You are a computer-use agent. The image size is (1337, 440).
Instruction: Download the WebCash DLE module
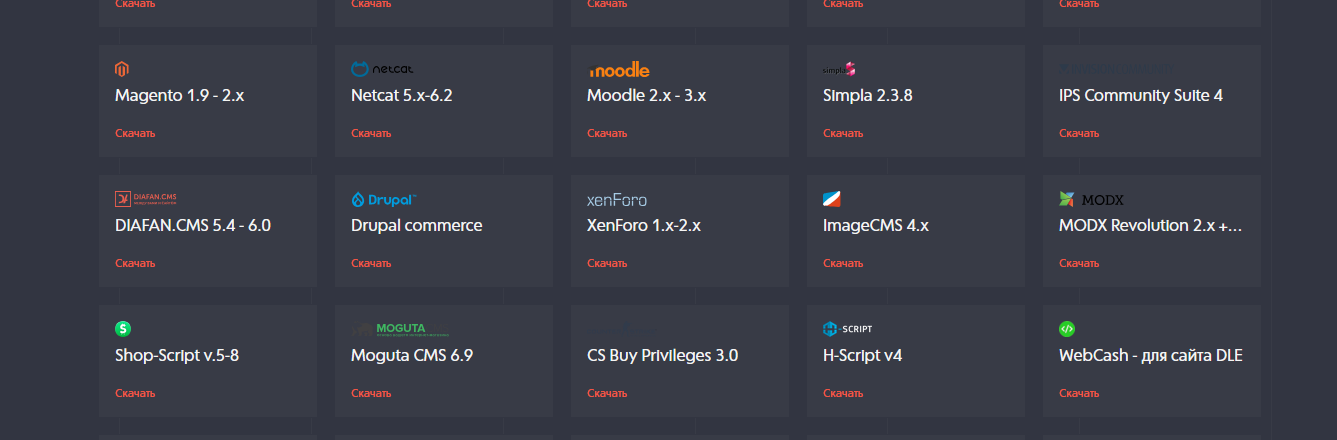click(1079, 393)
